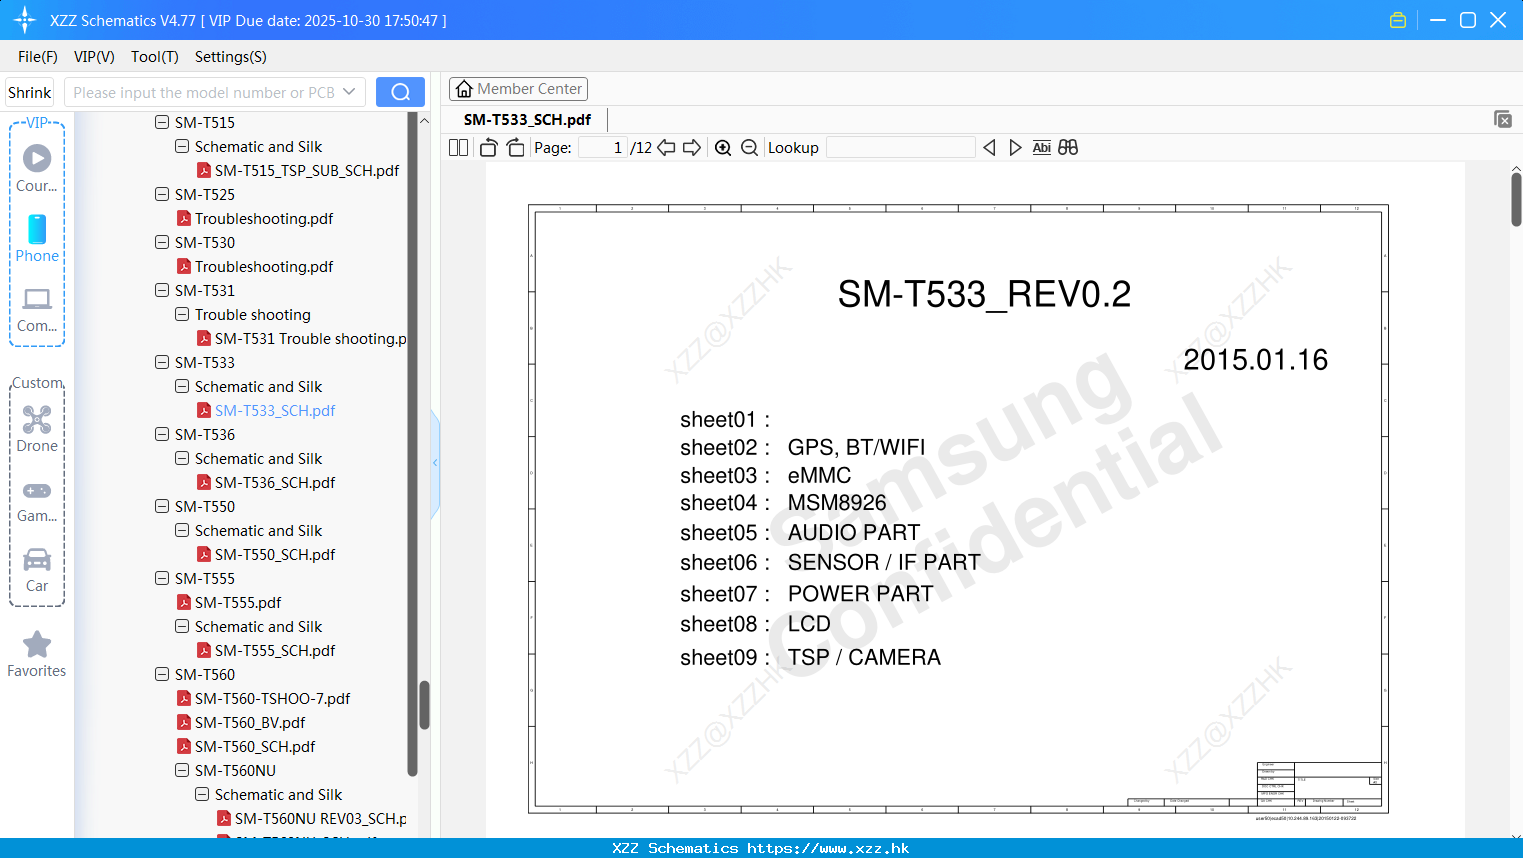Click the sidebar collapse handle
Image resolution: width=1523 pixels, height=858 pixels.
point(435,463)
